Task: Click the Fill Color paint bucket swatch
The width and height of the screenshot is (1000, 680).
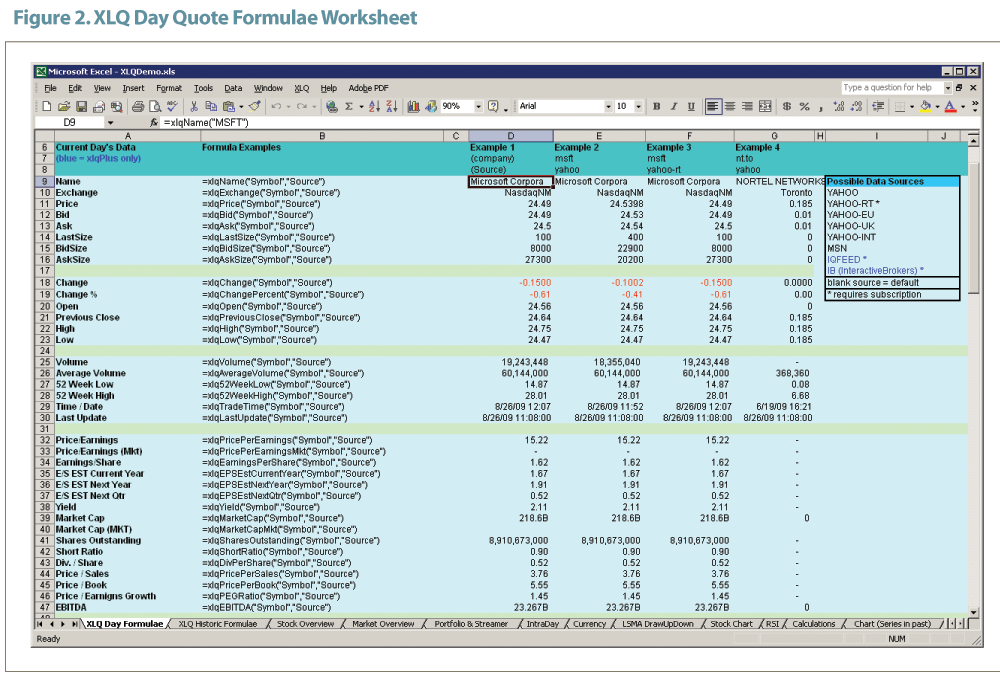Action: 925,107
